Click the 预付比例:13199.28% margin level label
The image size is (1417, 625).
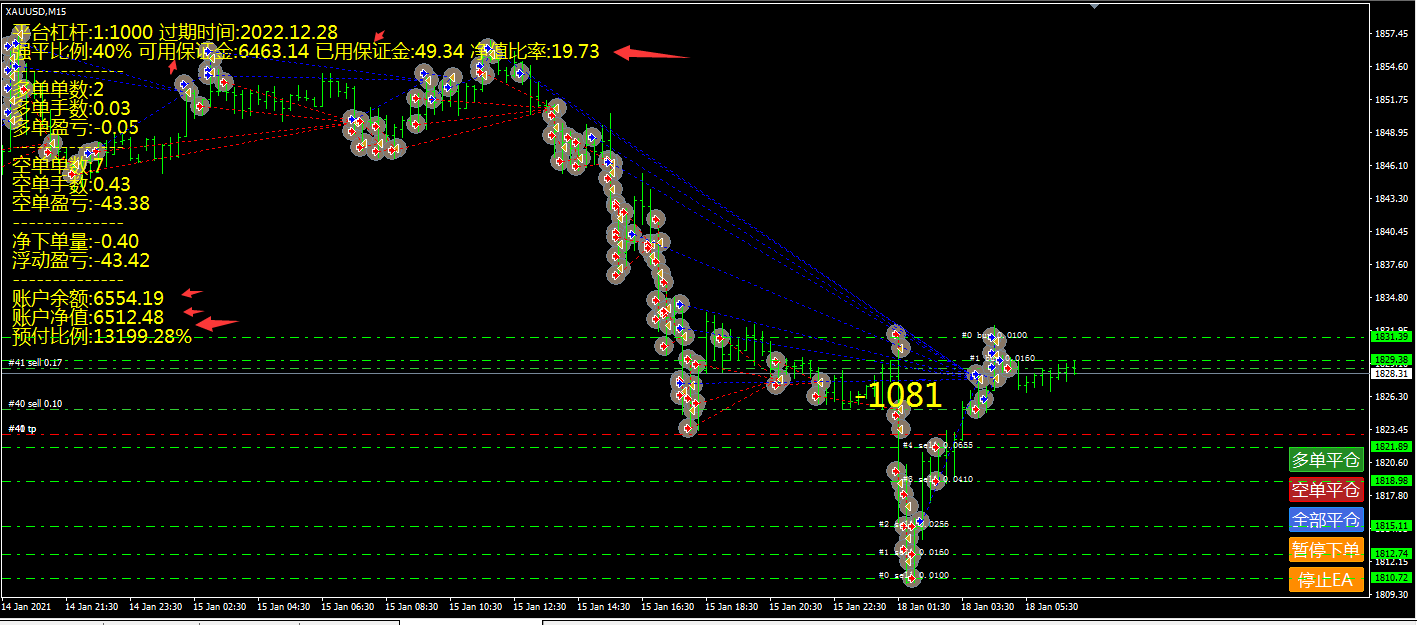(102, 336)
